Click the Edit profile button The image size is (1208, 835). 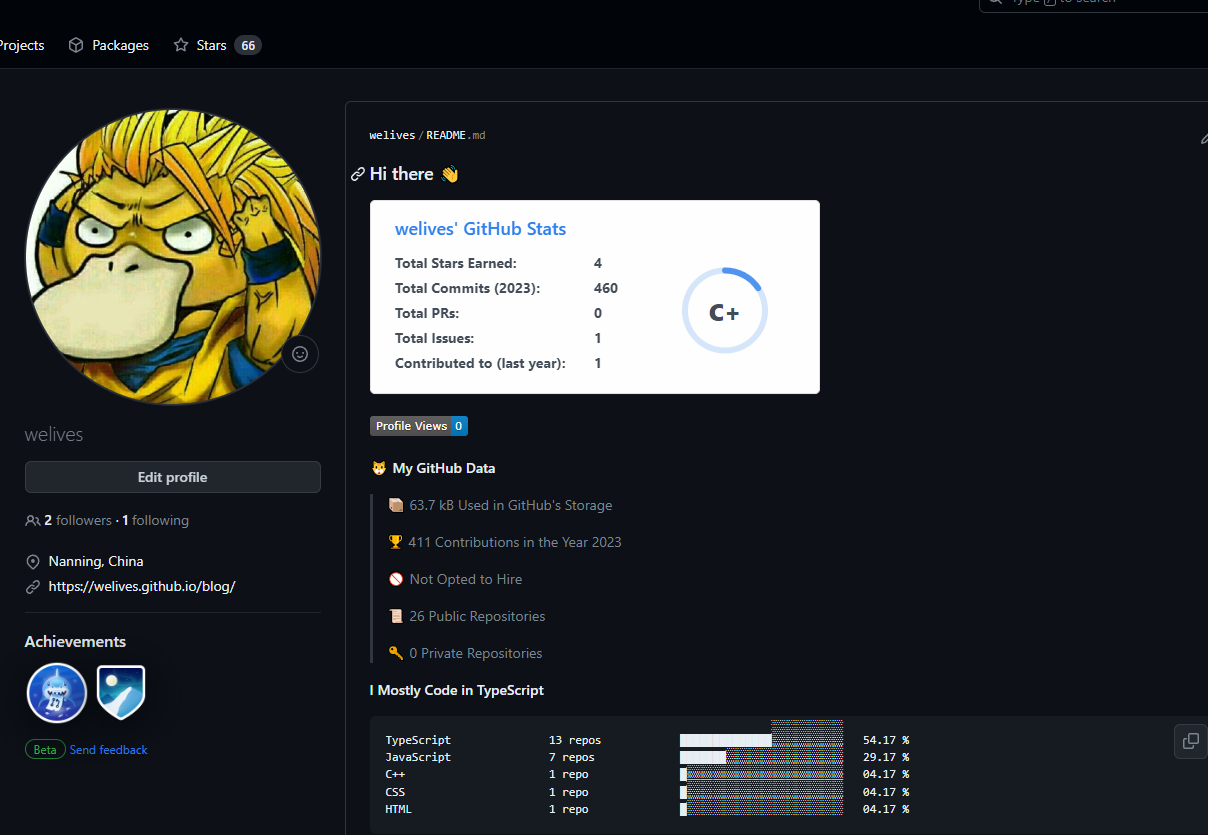tap(173, 477)
